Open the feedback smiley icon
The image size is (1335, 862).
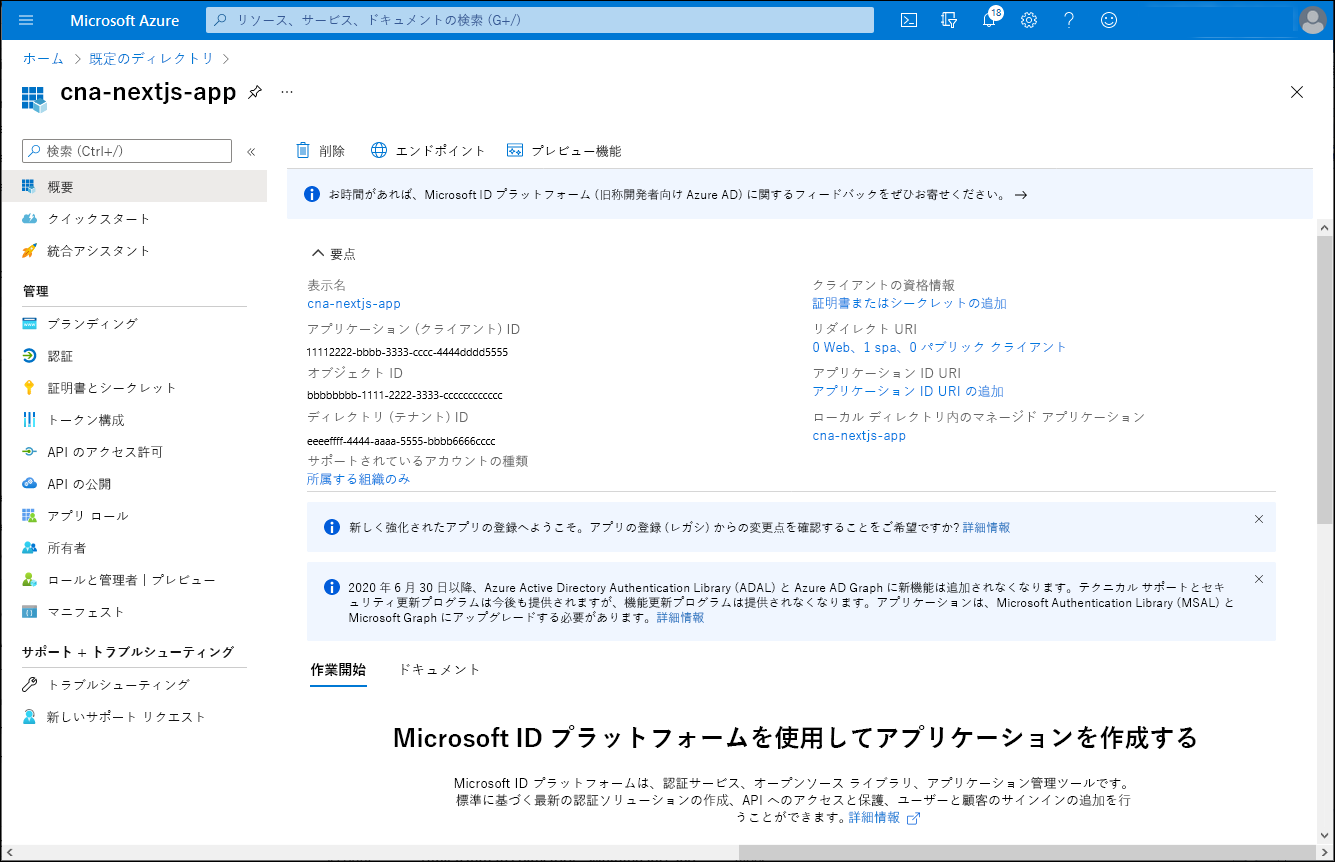(x=1109, y=20)
